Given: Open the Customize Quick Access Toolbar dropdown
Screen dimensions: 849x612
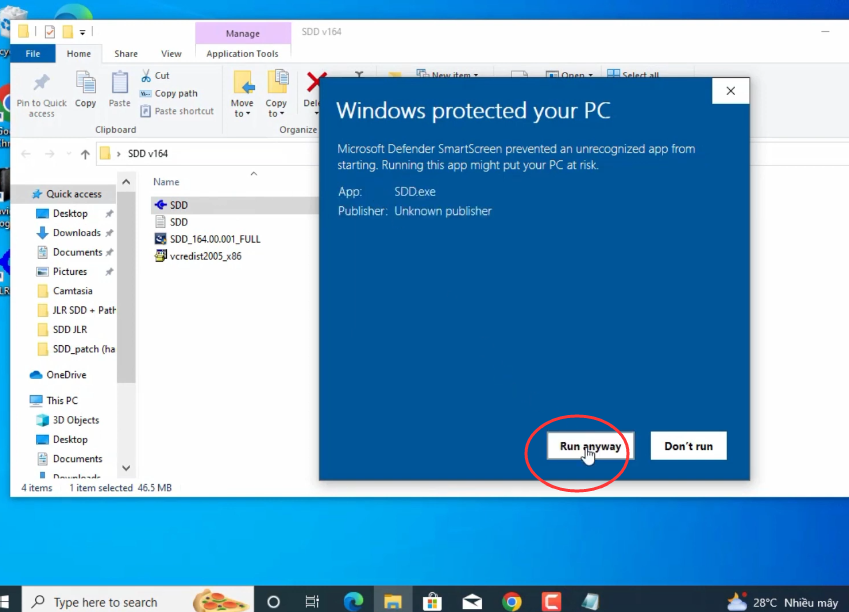Looking at the screenshot, I should (x=82, y=32).
